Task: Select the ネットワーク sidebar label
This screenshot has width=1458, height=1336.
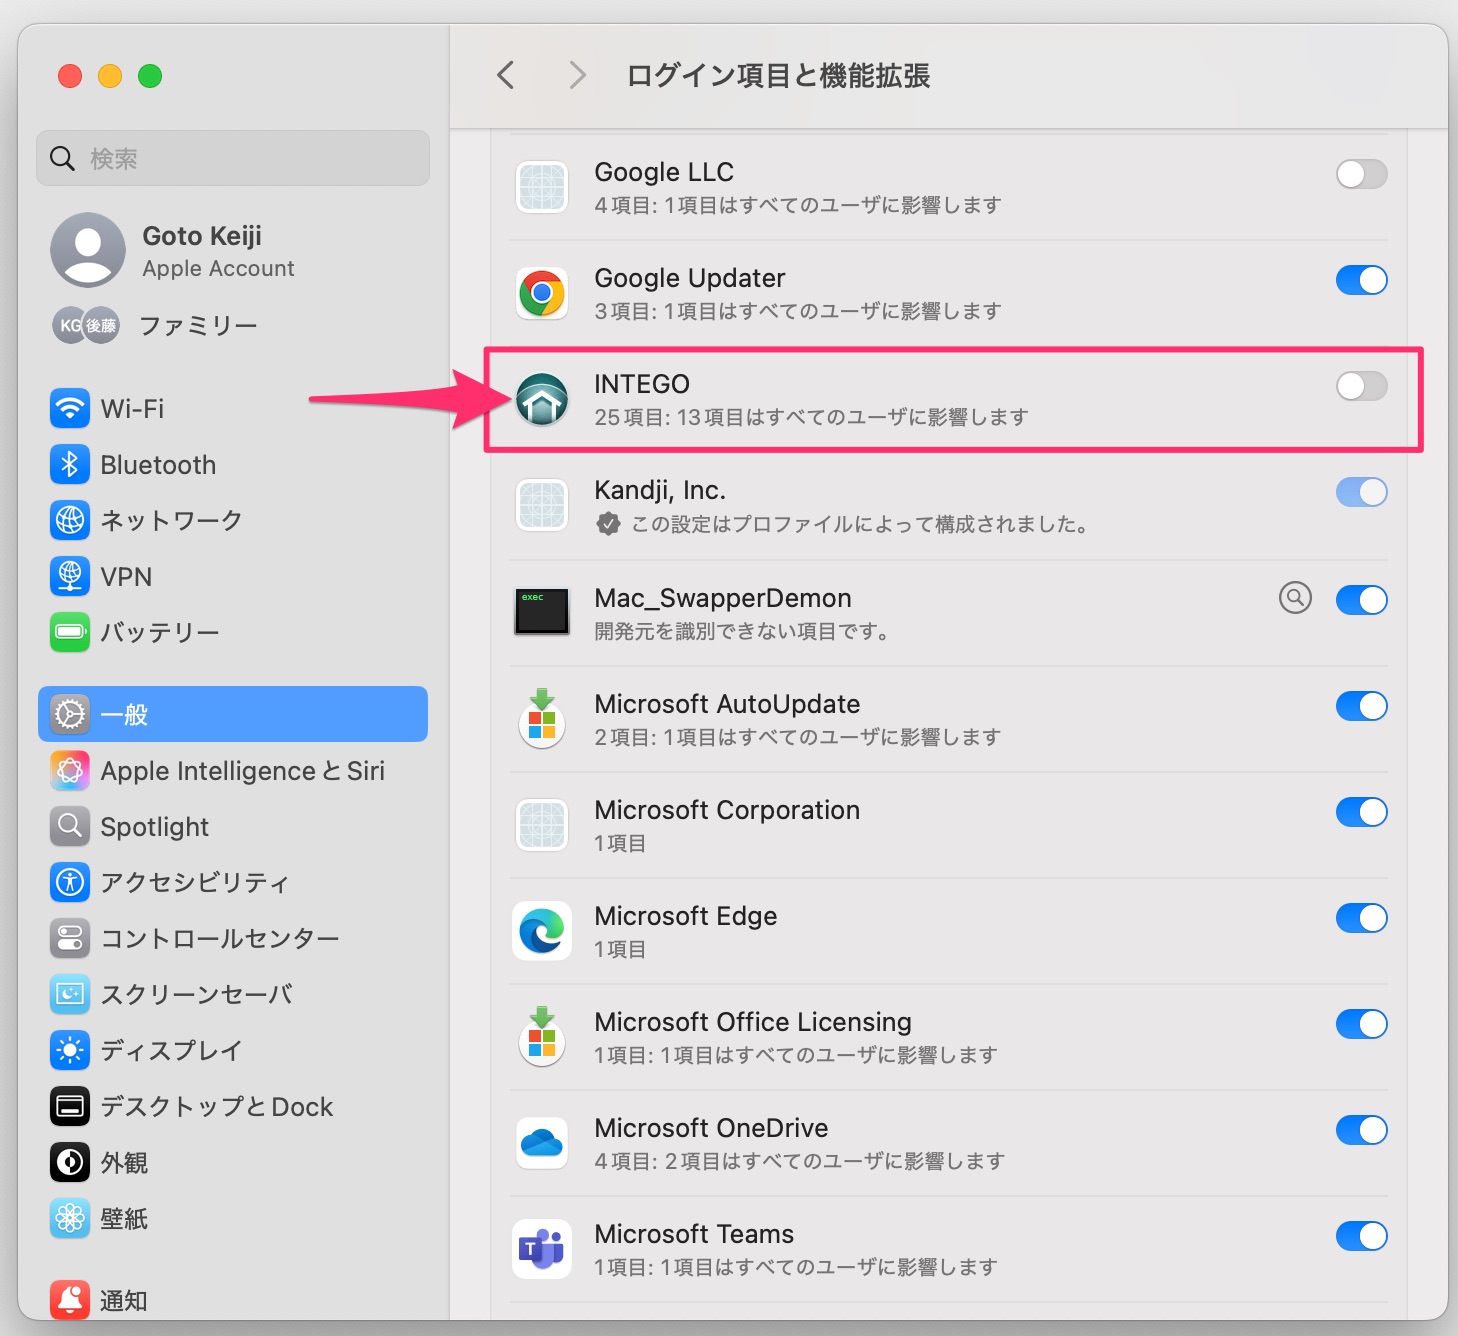Action: (x=171, y=520)
